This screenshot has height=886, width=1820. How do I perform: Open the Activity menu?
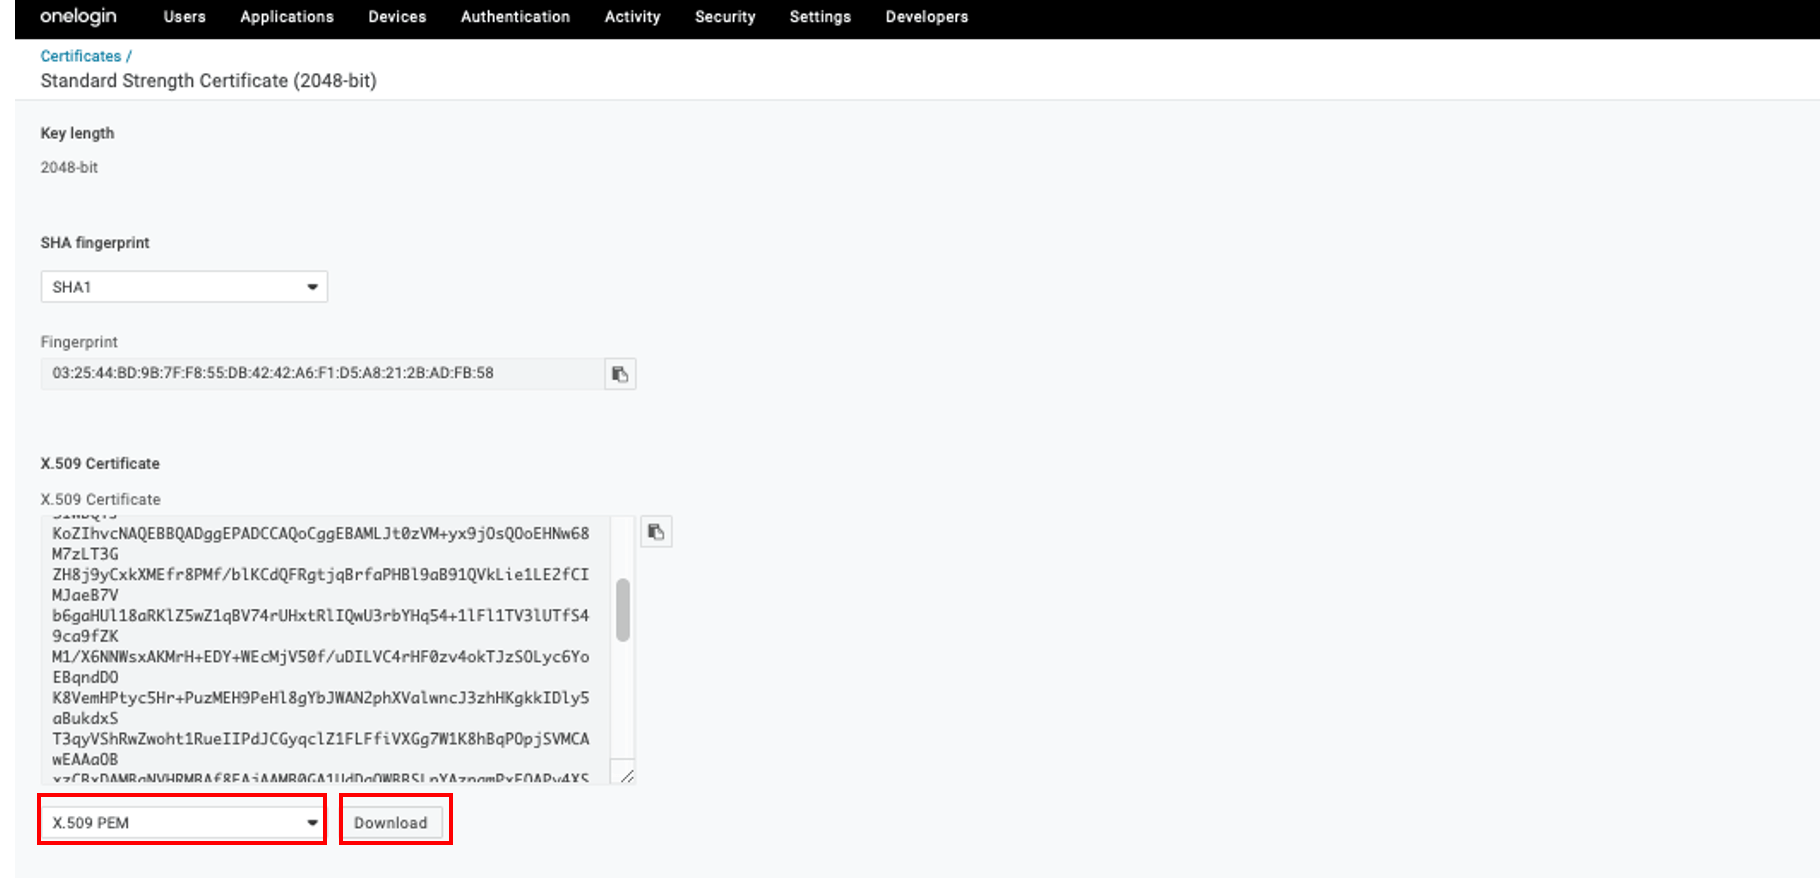[632, 17]
